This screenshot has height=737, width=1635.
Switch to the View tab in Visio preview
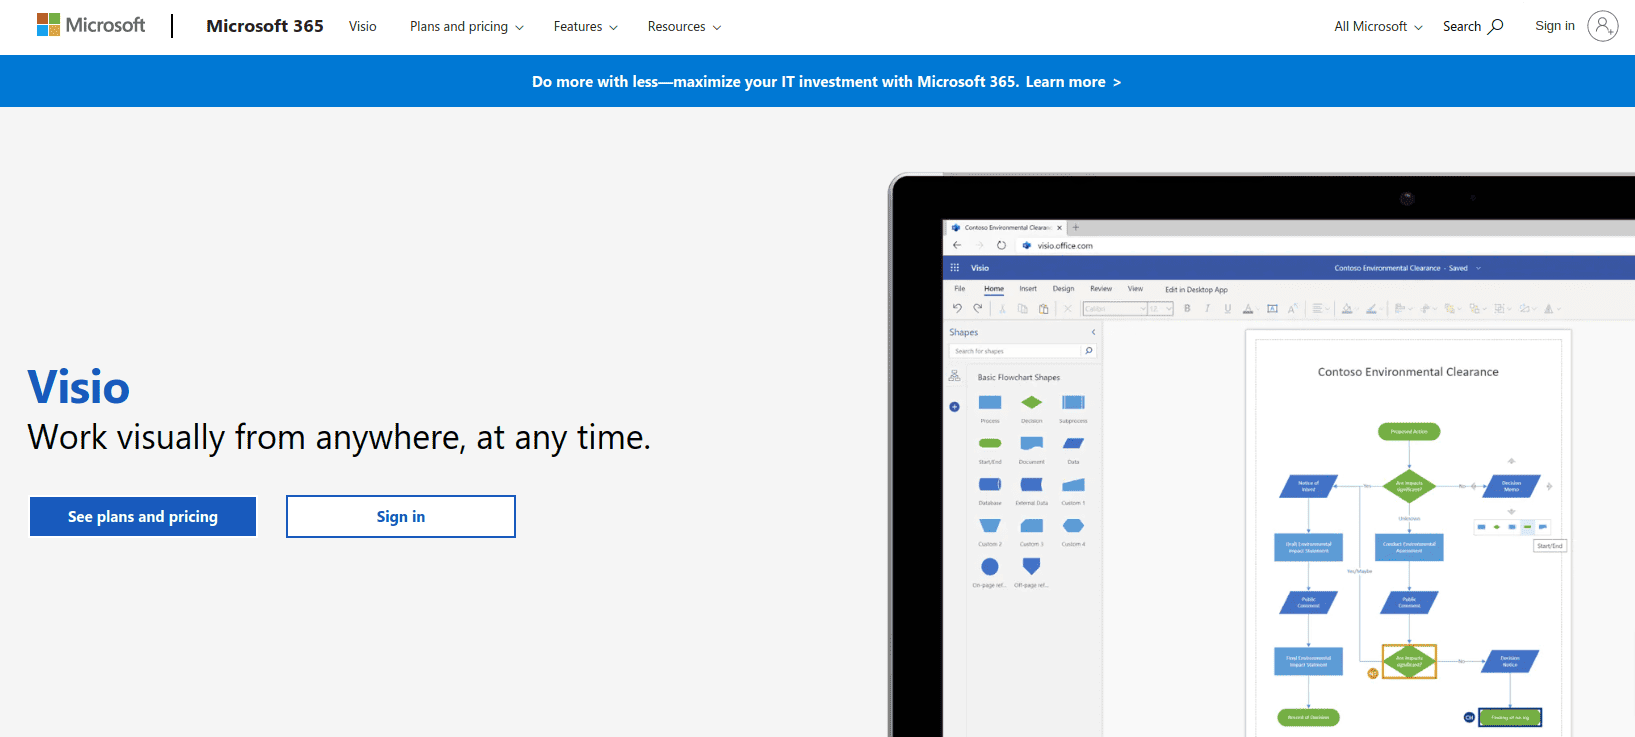(x=1135, y=289)
